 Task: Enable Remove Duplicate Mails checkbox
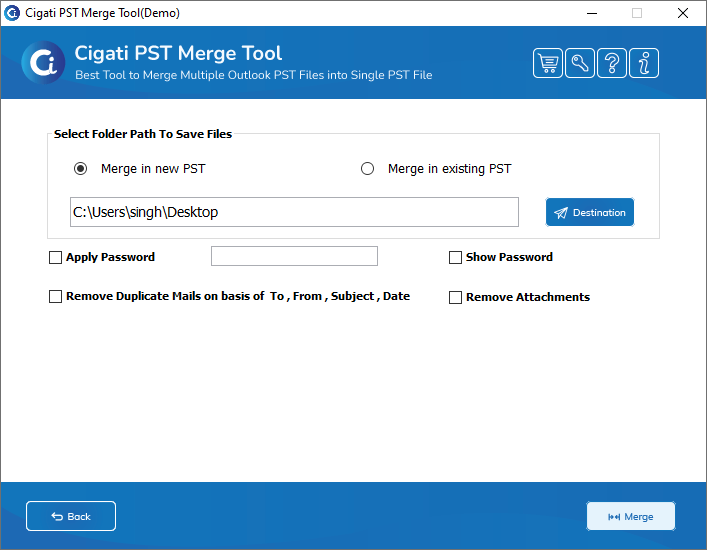tap(55, 297)
